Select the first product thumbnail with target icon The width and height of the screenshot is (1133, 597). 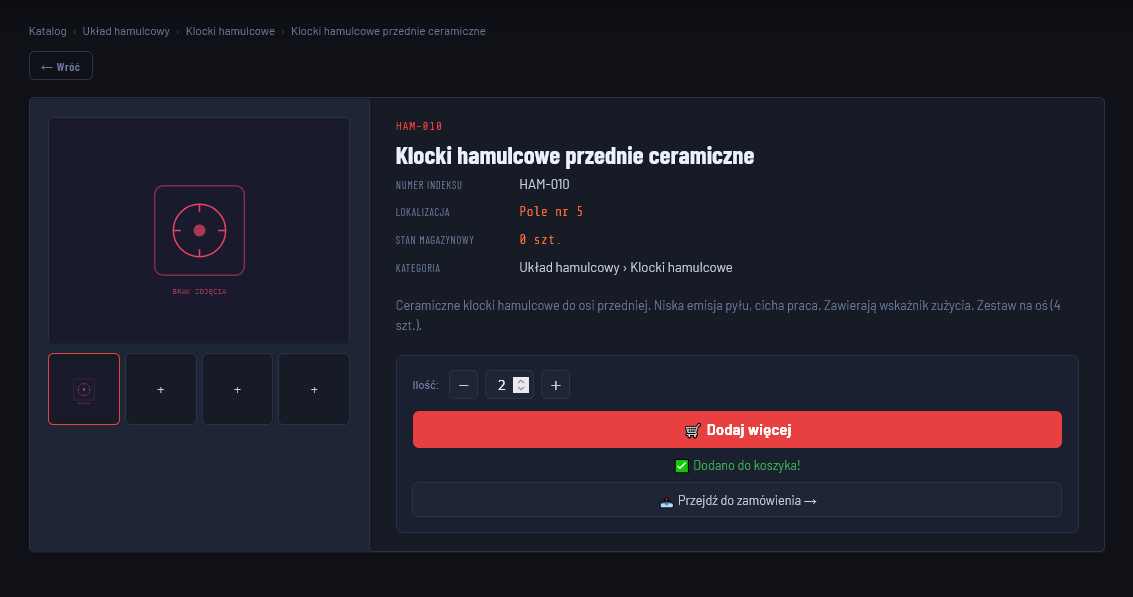coord(84,388)
